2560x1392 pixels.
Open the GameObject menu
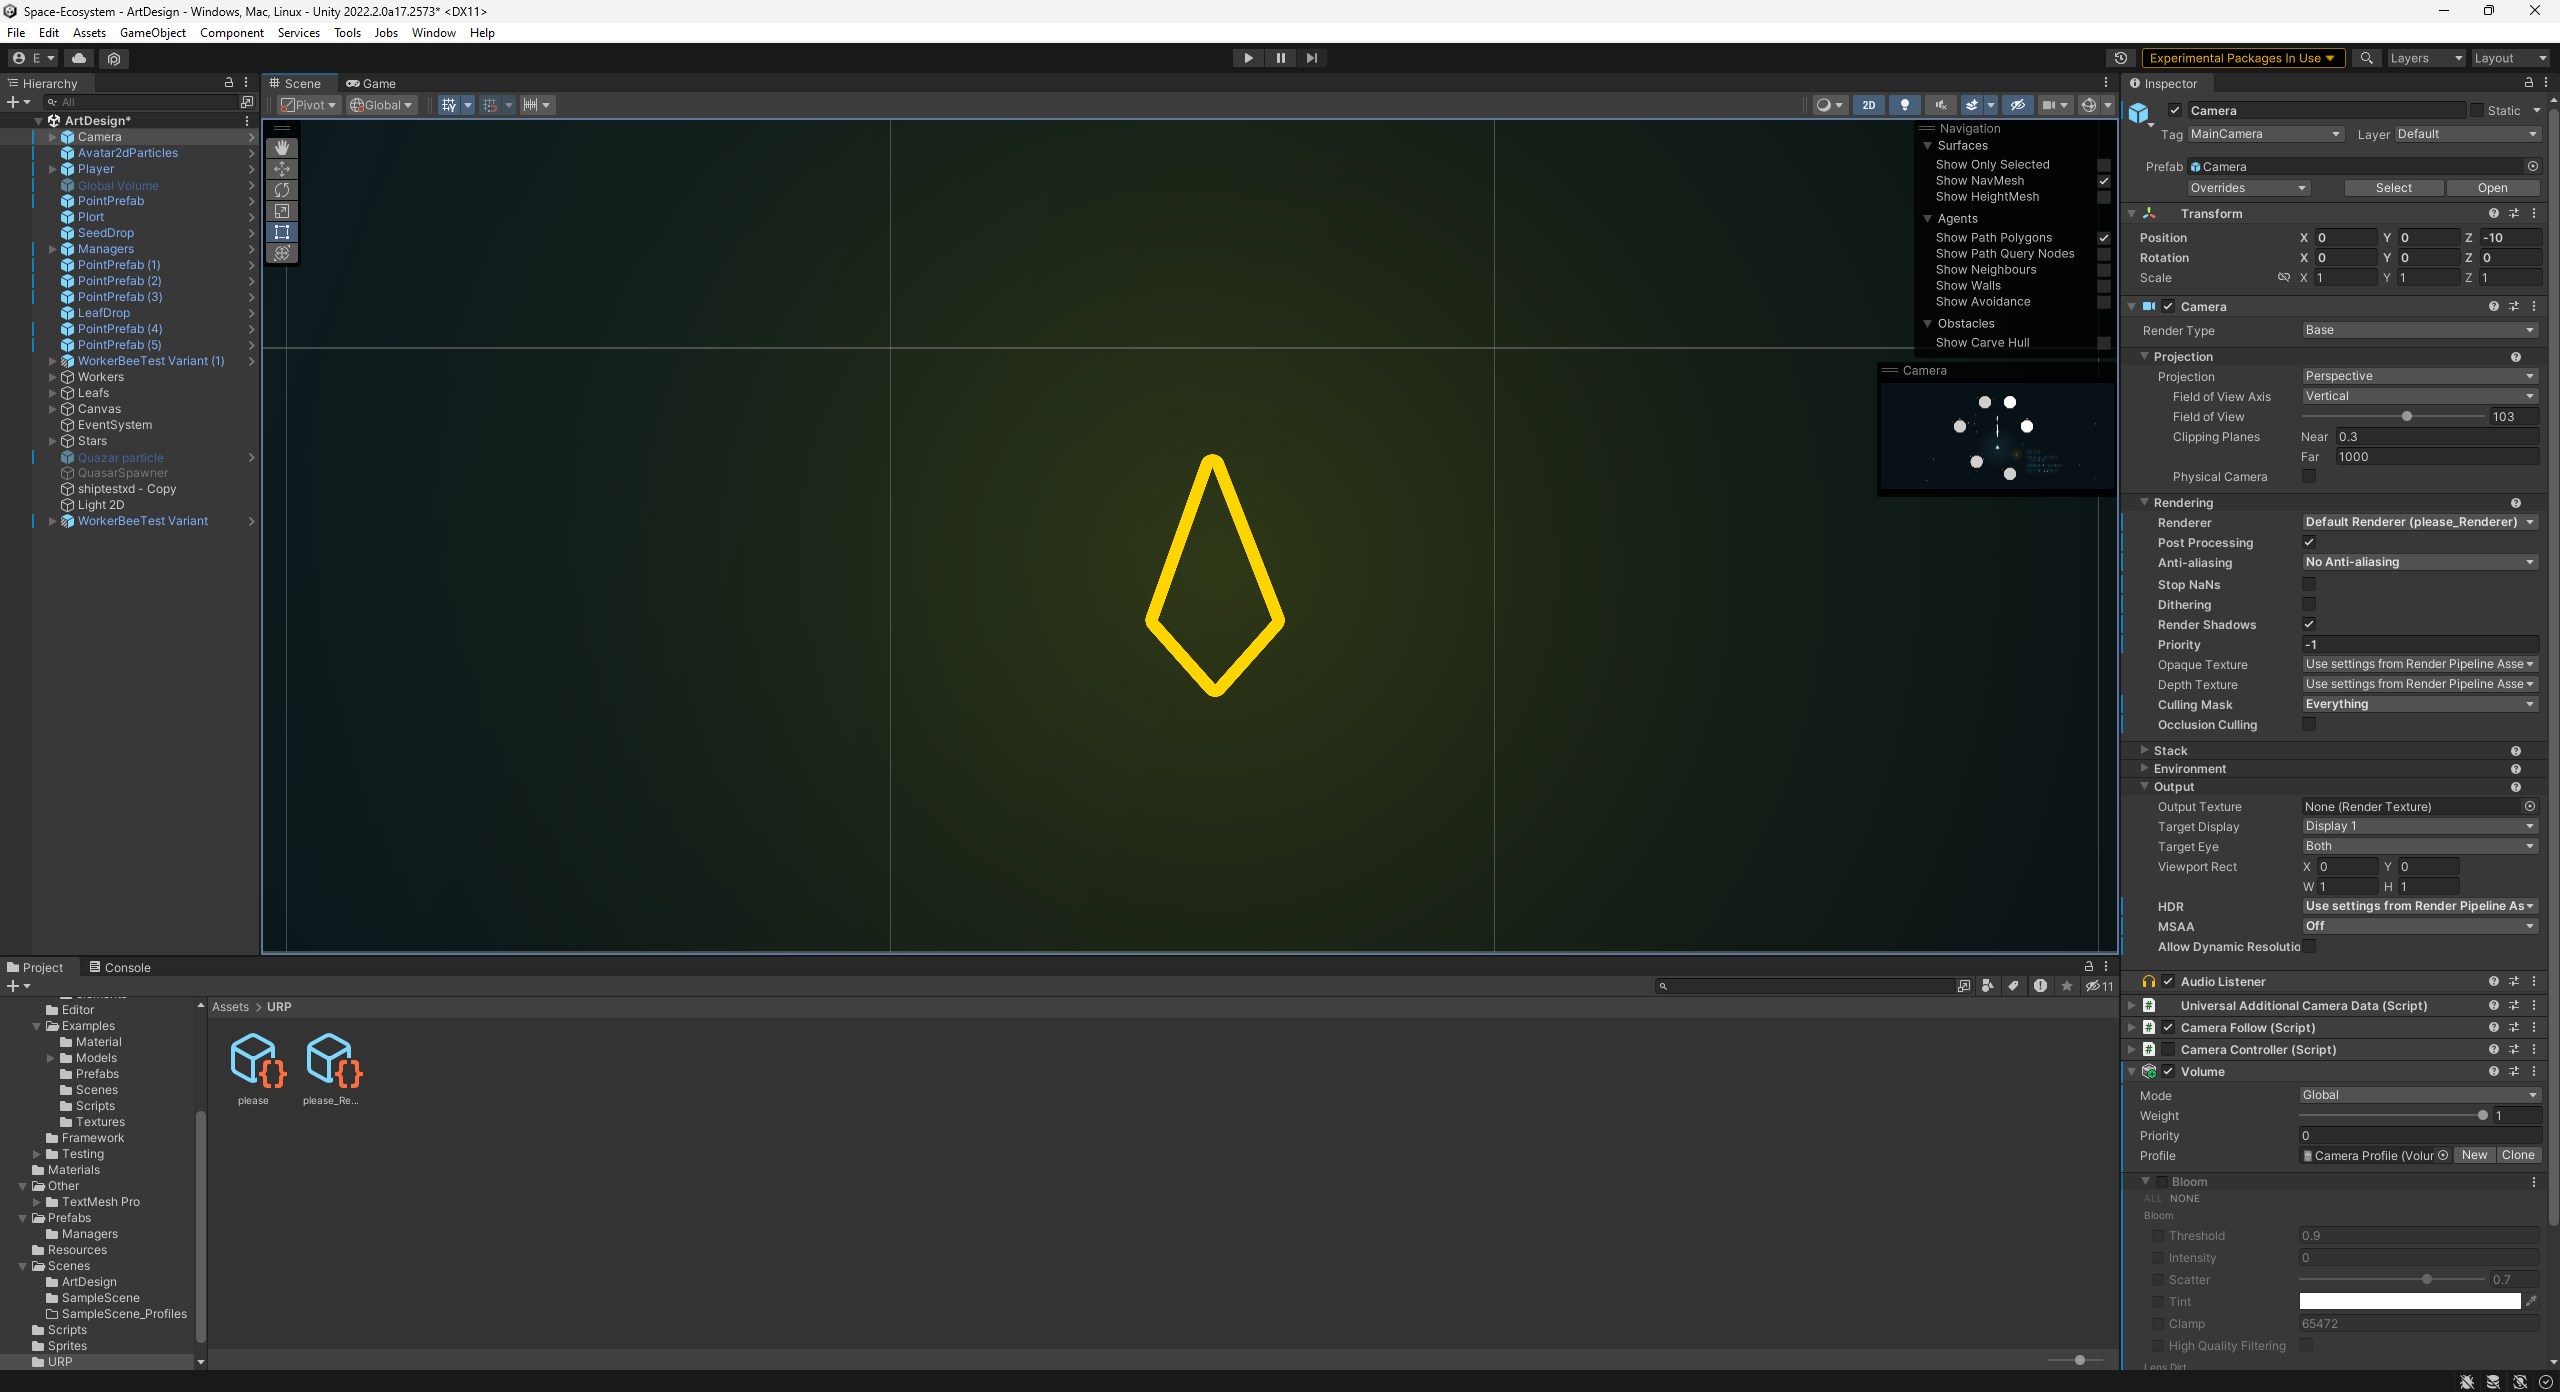coord(152,32)
